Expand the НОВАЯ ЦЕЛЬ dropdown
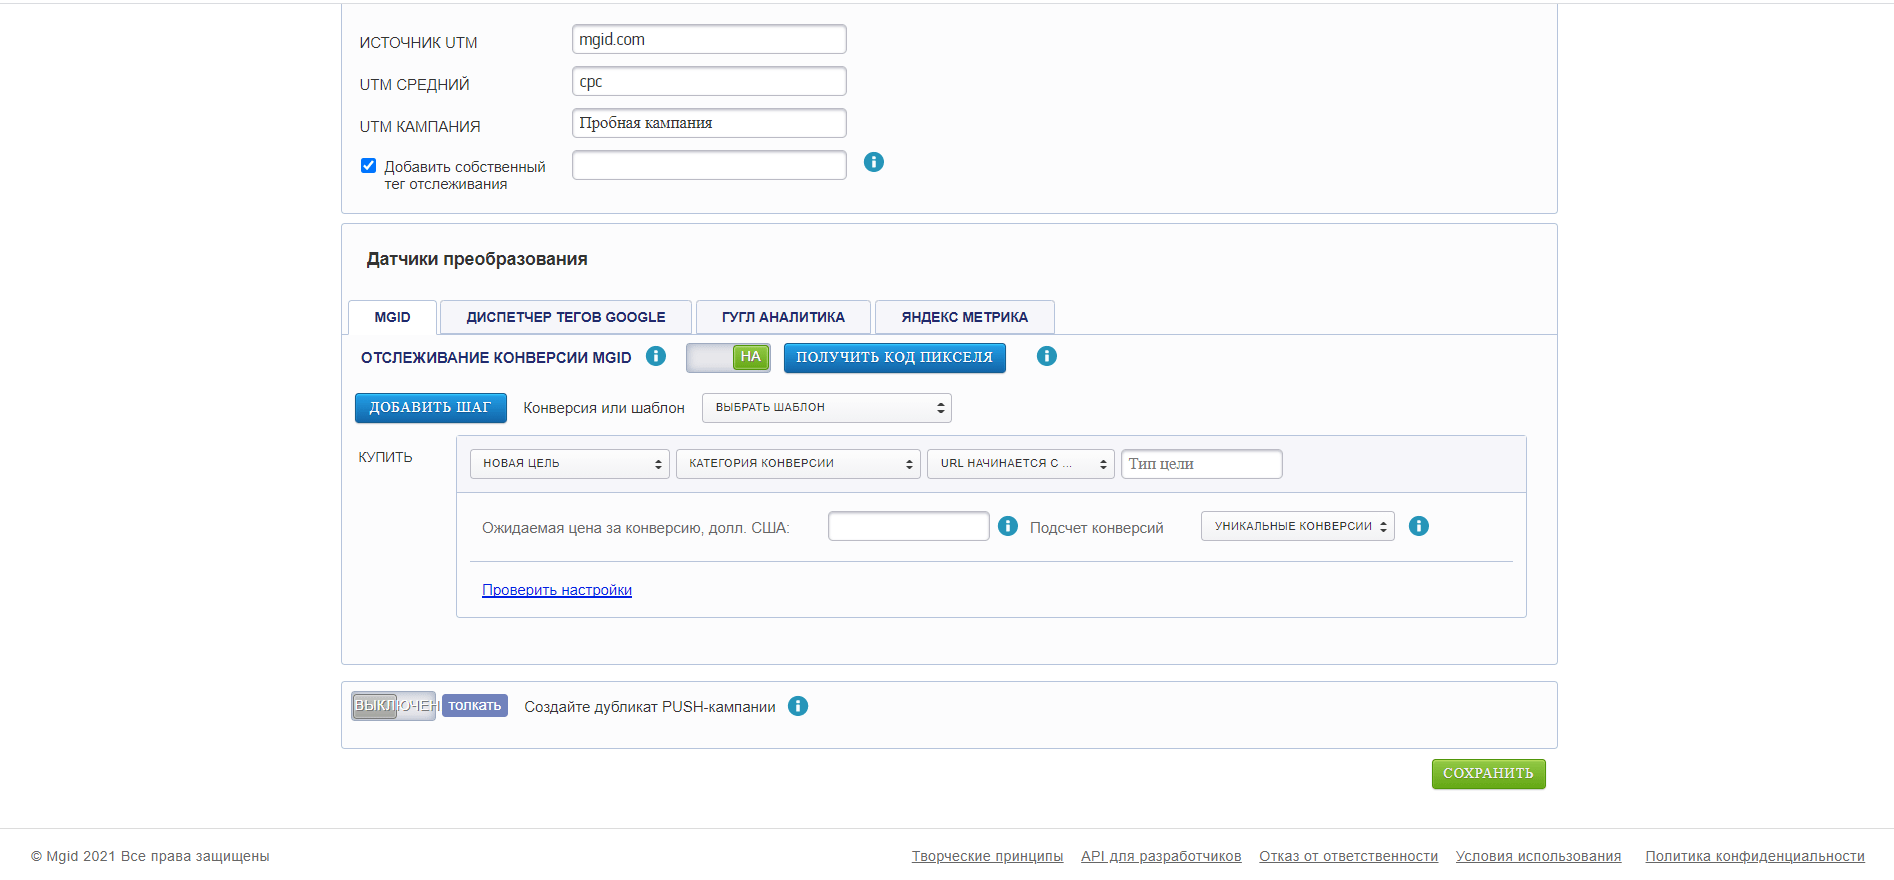The height and width of the screenshot is (880, 1894). pos(569,464)
